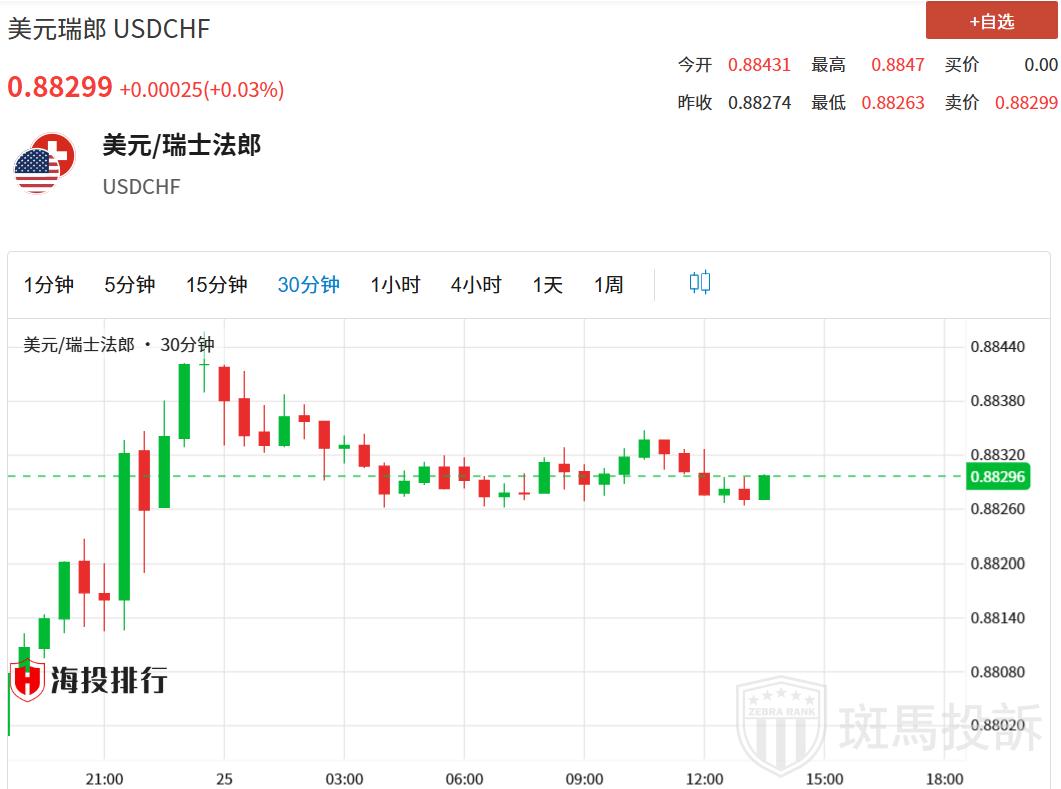The image size is (1061, 789).
Task: Open the 4小时 timeframe view
Action: (x=476, y=285)
